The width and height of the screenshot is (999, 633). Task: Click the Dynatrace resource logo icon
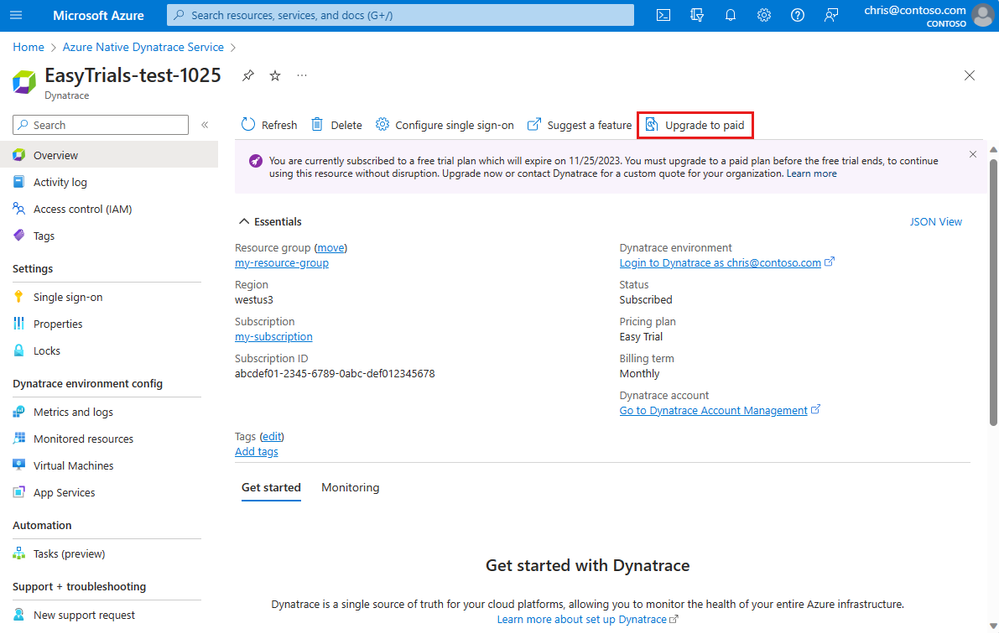[x=24, y=83]
